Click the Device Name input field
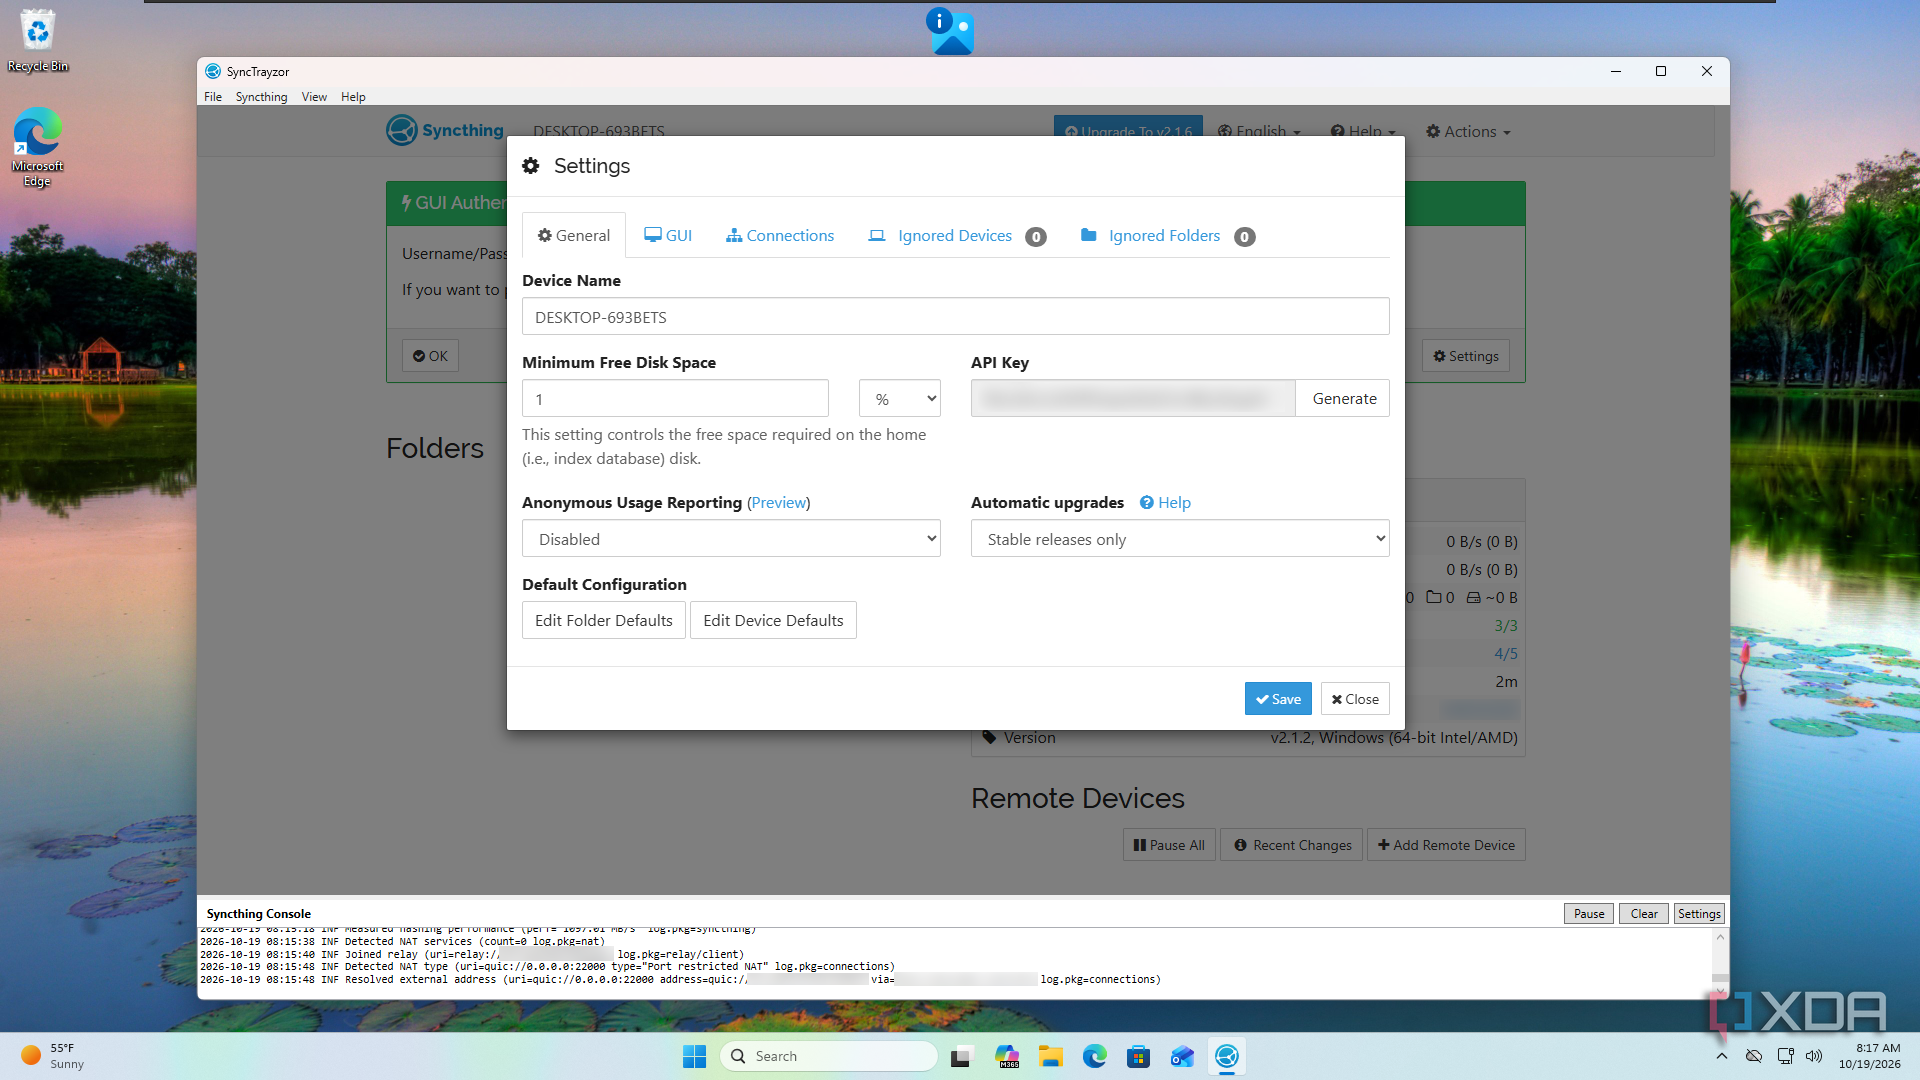Image resolution: width=1920 pixels, height=1080 pixels. (x=955, y=317)
